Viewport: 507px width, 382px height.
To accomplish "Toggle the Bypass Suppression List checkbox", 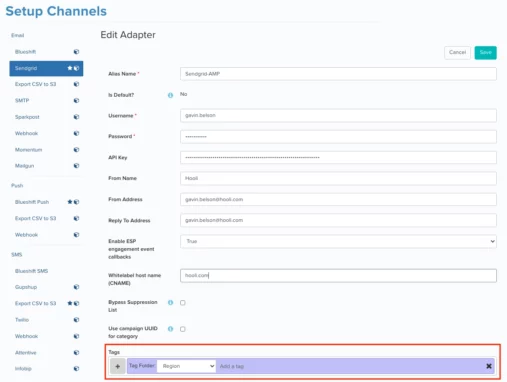I will pyautogui.click(x=183, y=303).
